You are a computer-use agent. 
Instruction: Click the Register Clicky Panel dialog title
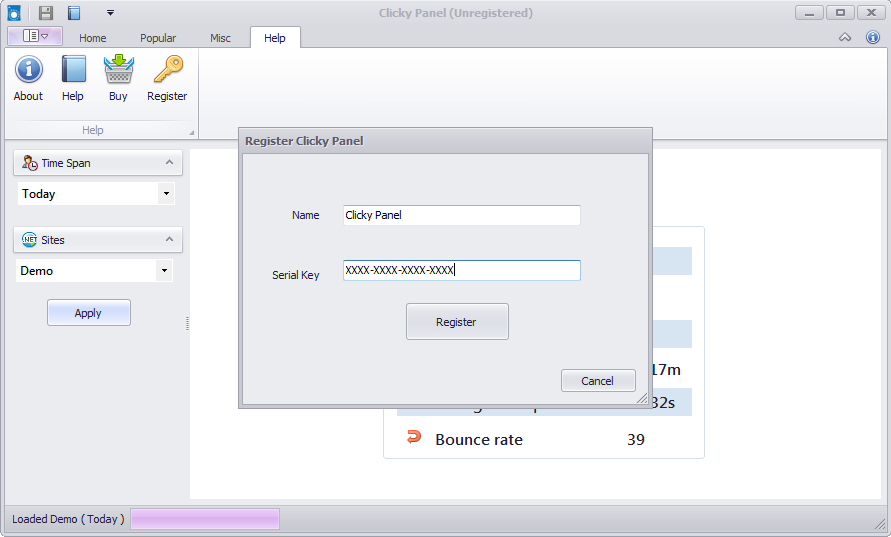click(x=304, y=141)
